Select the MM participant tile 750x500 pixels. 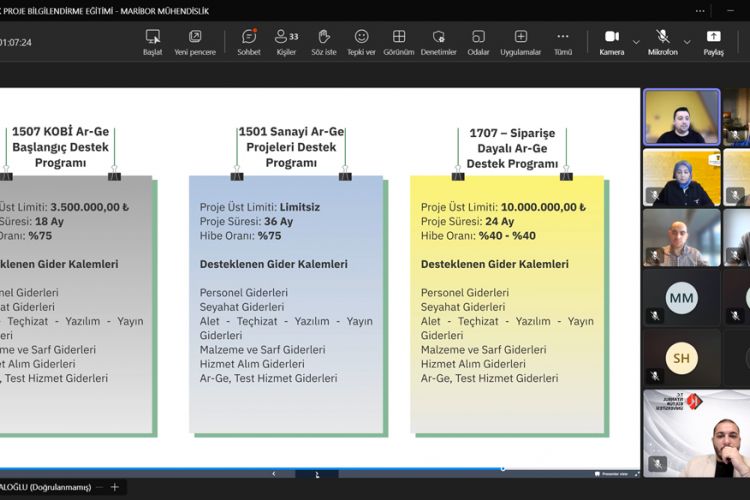681,297
